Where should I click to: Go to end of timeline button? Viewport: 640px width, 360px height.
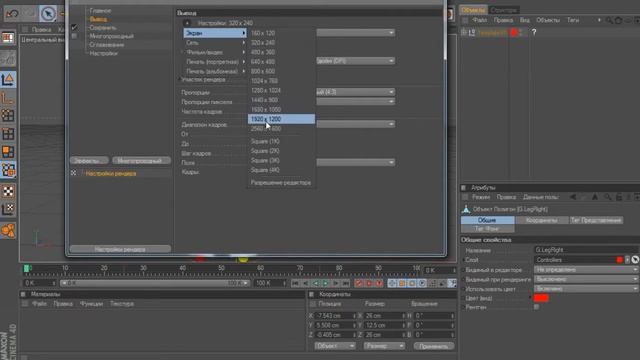tap(346, 283)
